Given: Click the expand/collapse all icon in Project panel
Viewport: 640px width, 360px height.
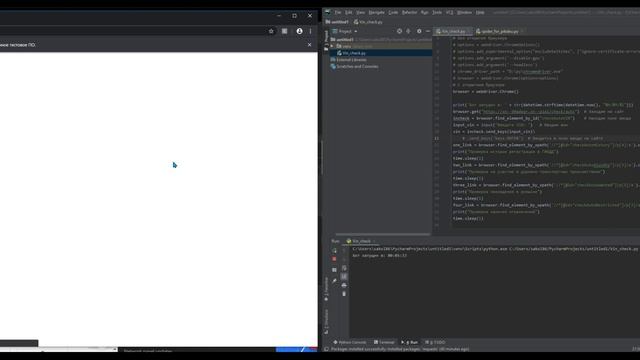Looking at the screenshot, I should [x=408, y=31].
